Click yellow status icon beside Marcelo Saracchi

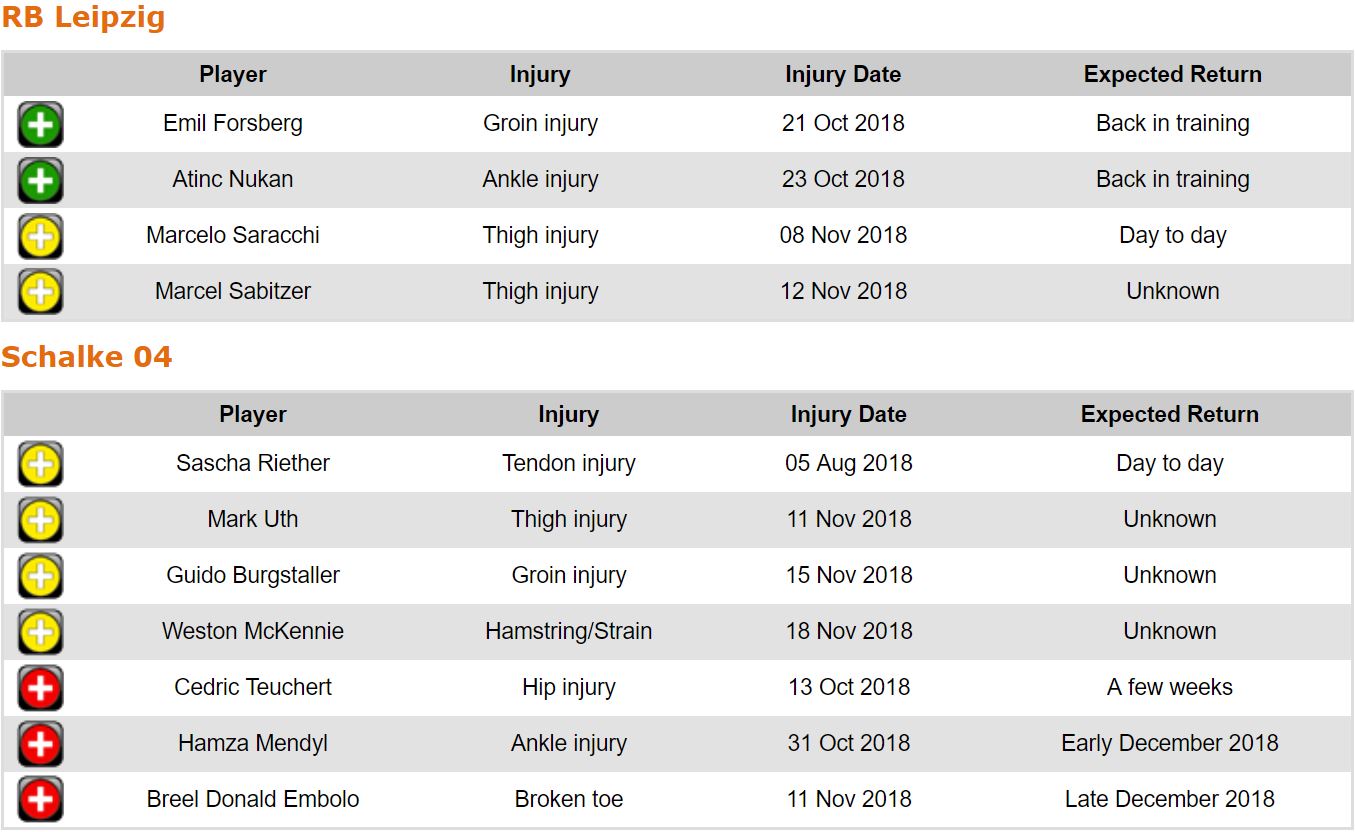tap(40, 237)
